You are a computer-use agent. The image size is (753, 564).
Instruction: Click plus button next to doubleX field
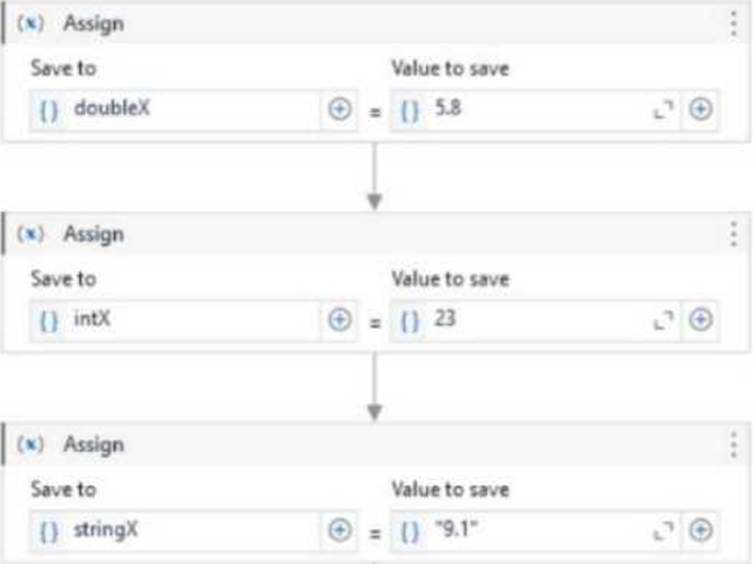click(340, 109)
